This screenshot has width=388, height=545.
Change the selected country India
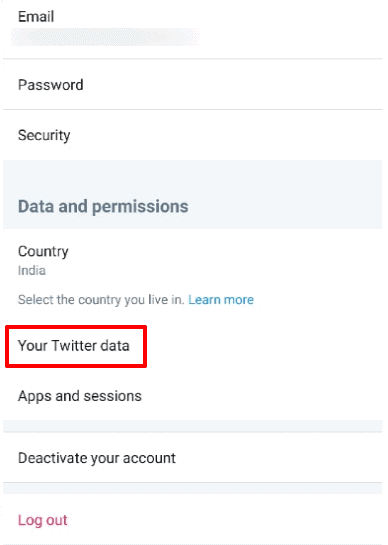[32, 270]
